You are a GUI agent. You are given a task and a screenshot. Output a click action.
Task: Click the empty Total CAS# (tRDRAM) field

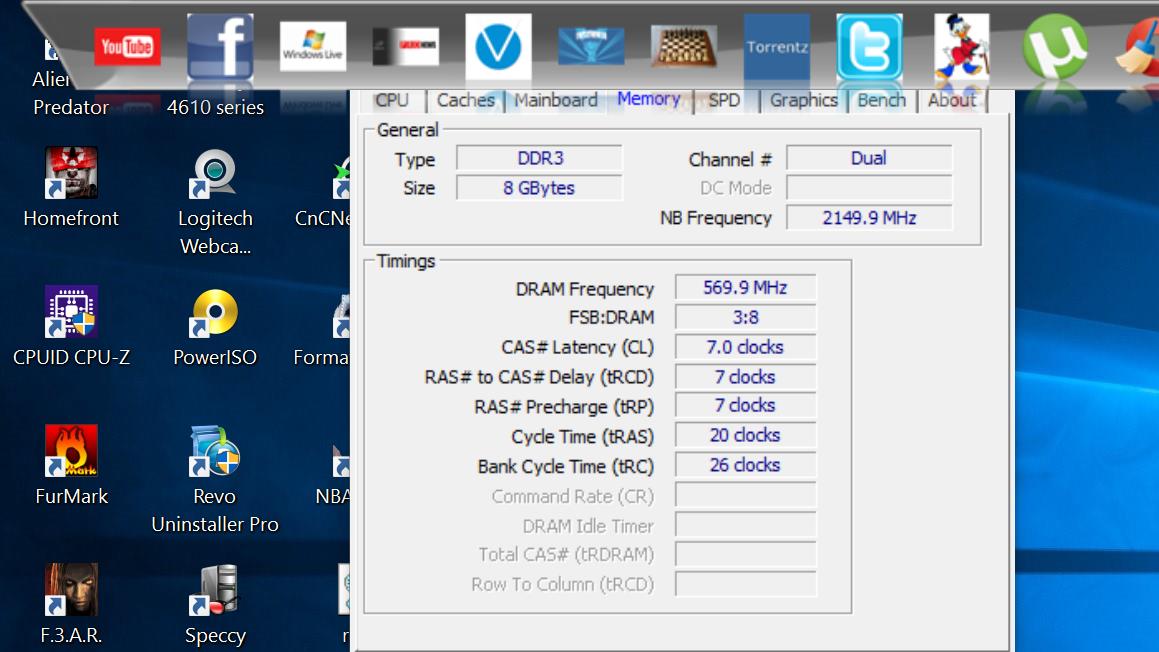(745, 554)
